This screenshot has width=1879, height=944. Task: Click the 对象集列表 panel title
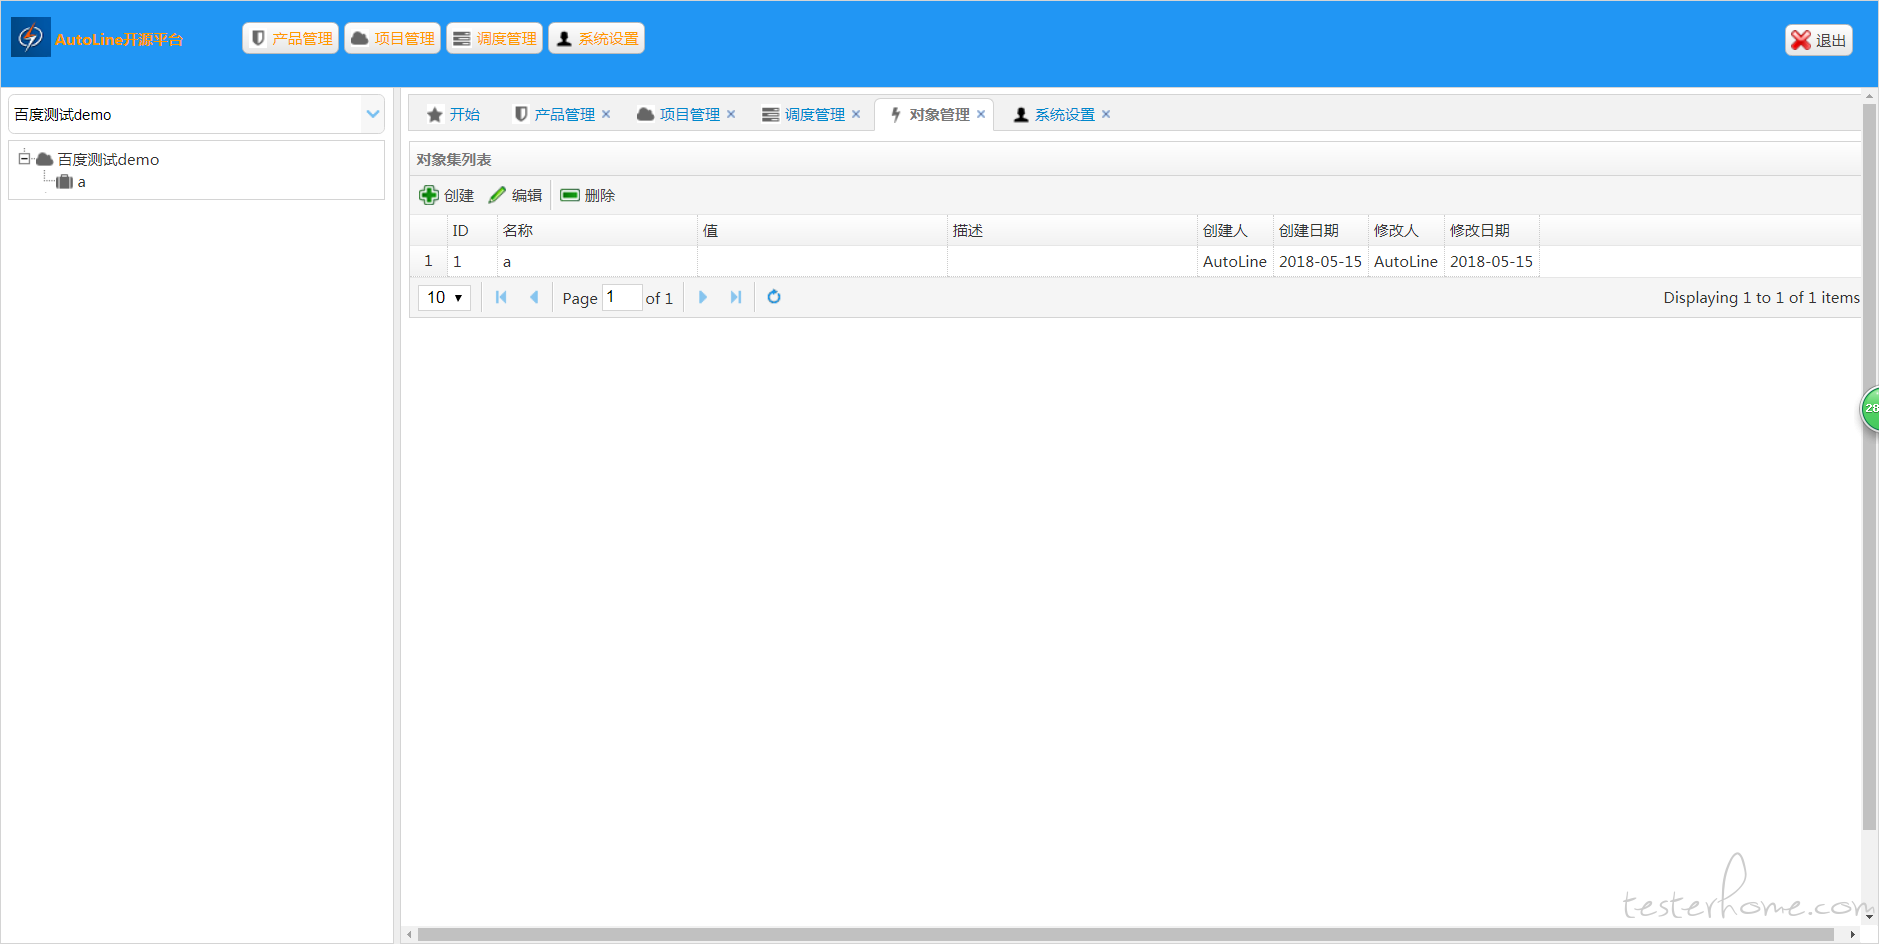[x=454, y=159]
